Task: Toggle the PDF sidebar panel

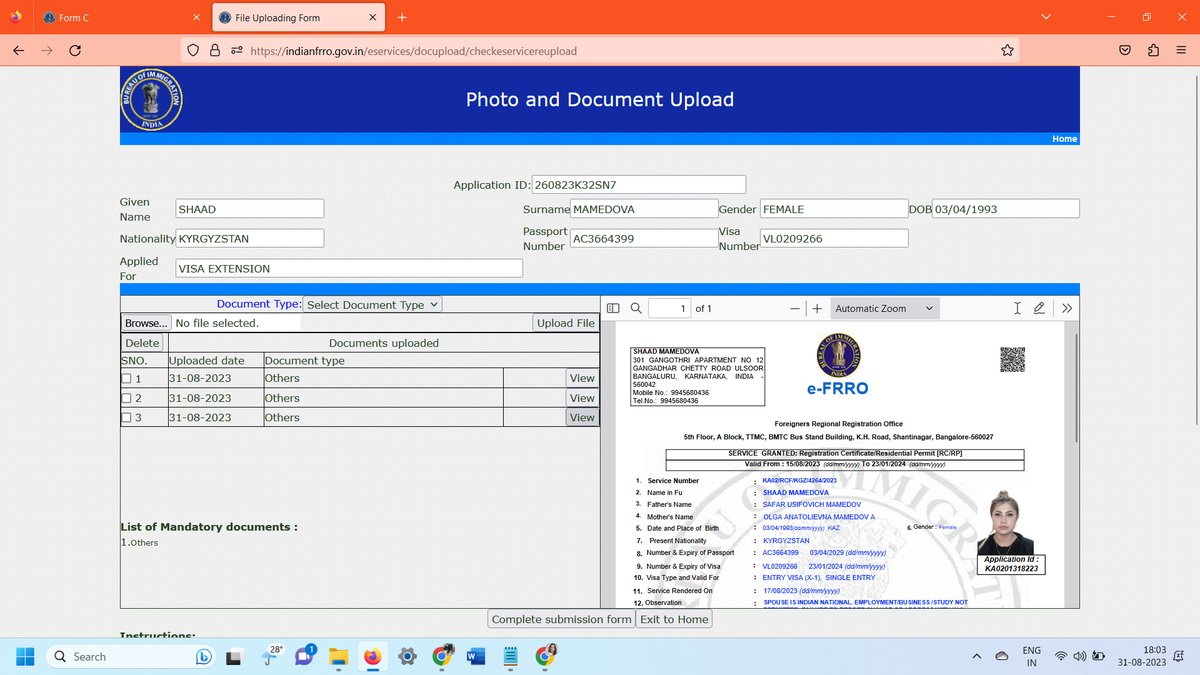Action: point(613,308)
